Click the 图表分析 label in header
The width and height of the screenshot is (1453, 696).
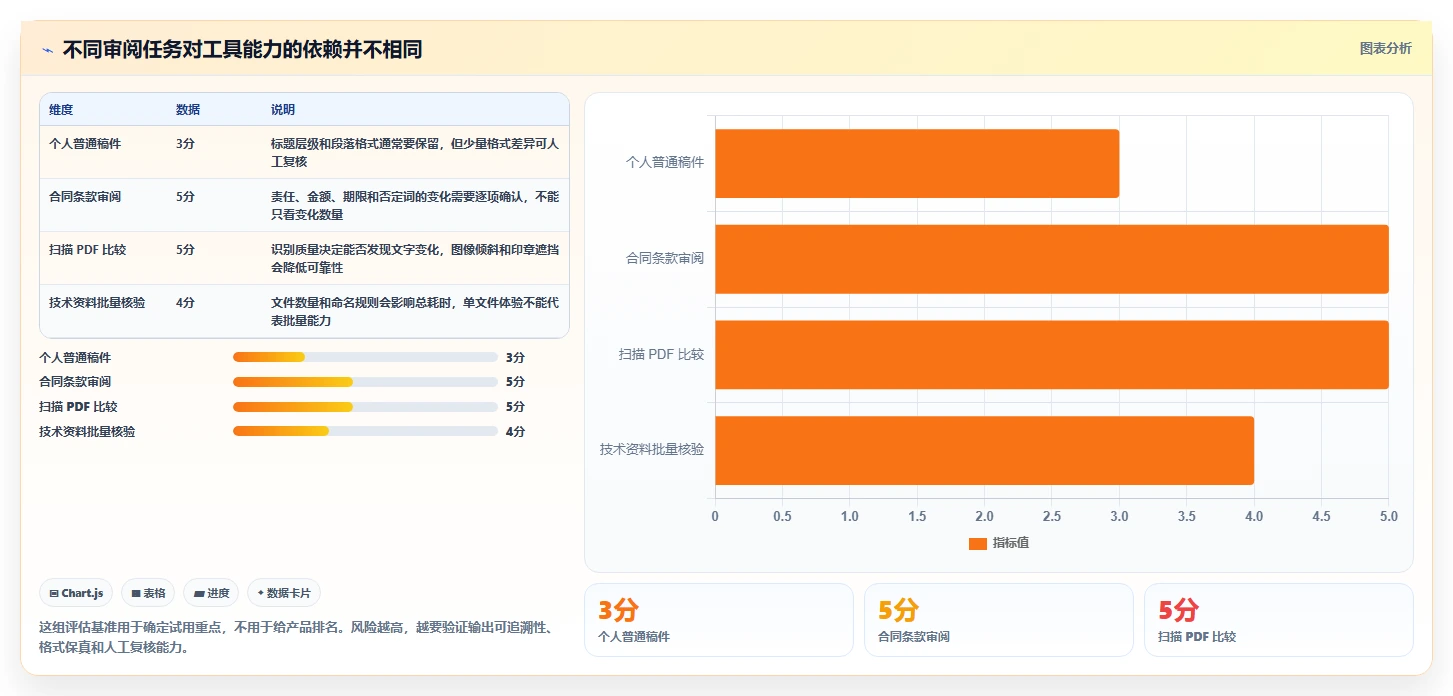tap(1385, 48)
